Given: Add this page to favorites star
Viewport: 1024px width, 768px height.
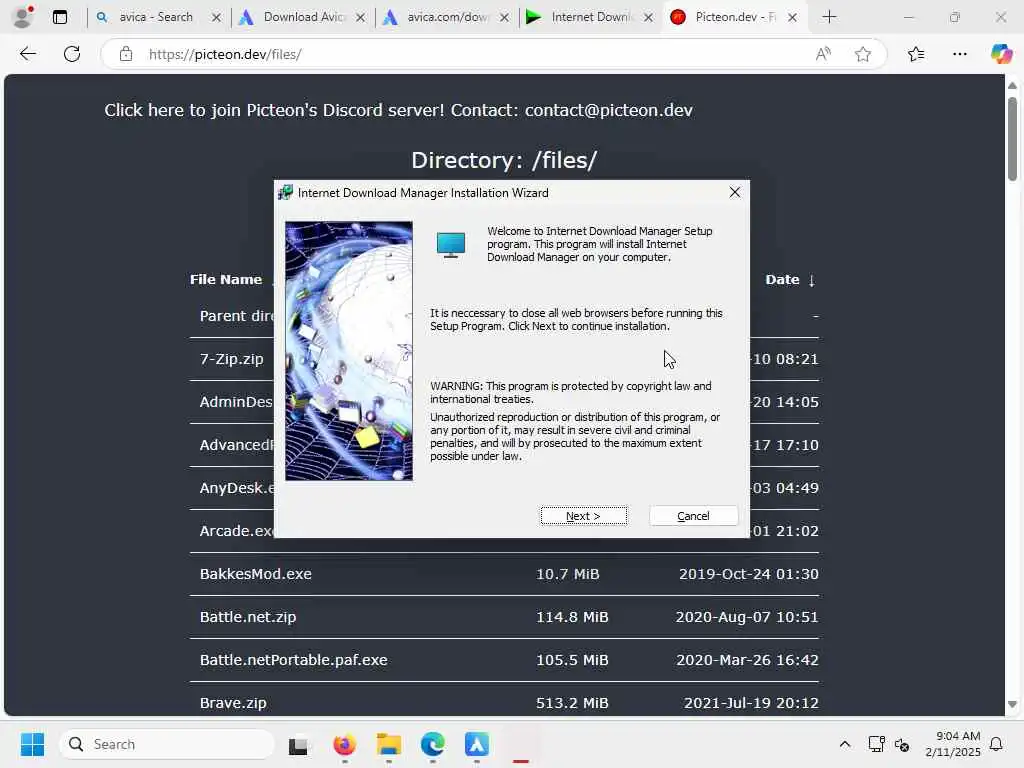Looking at the screenshot, I should click(863, 54).
